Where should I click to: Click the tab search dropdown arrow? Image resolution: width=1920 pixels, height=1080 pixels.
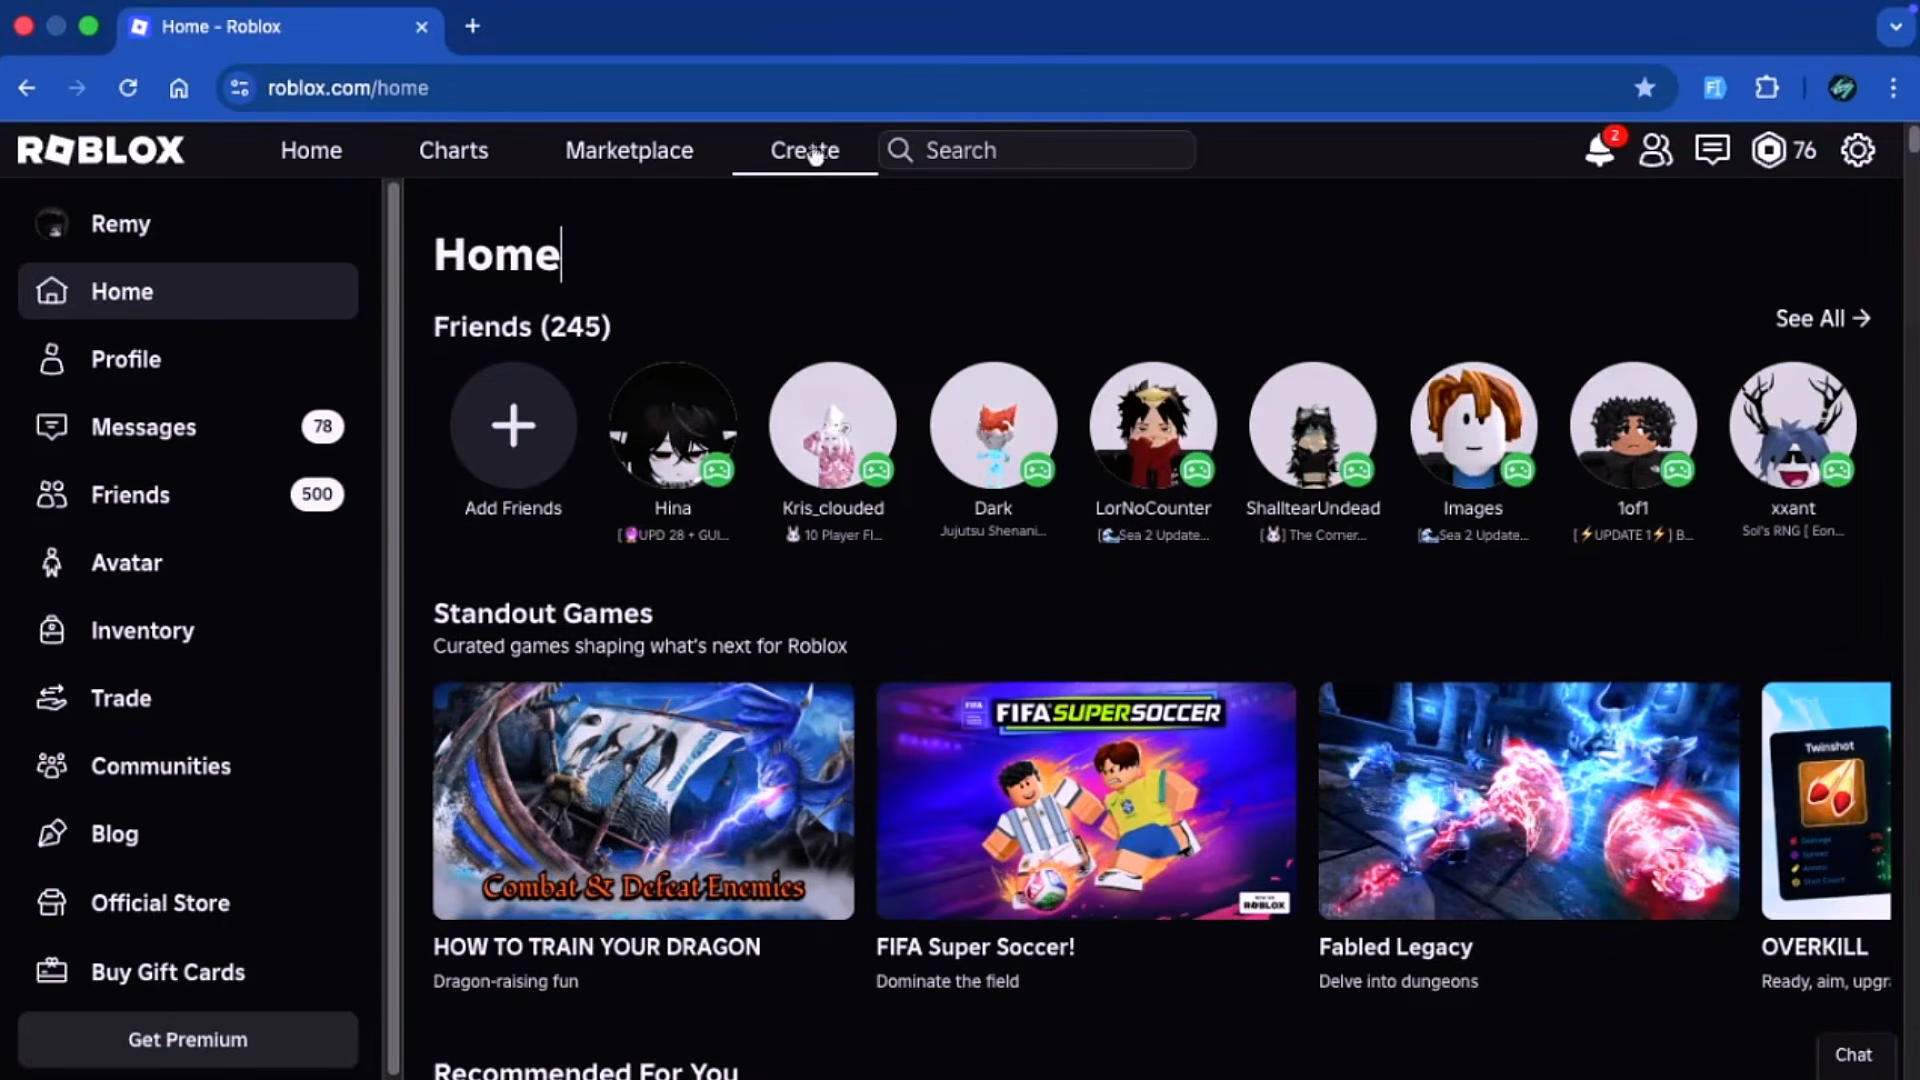click(1895, 27)
